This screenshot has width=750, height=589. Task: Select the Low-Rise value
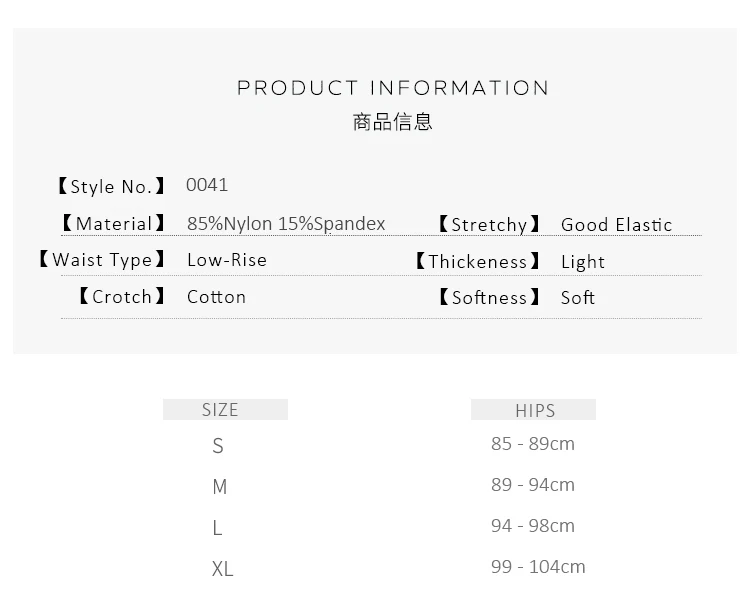coord(227,260)
